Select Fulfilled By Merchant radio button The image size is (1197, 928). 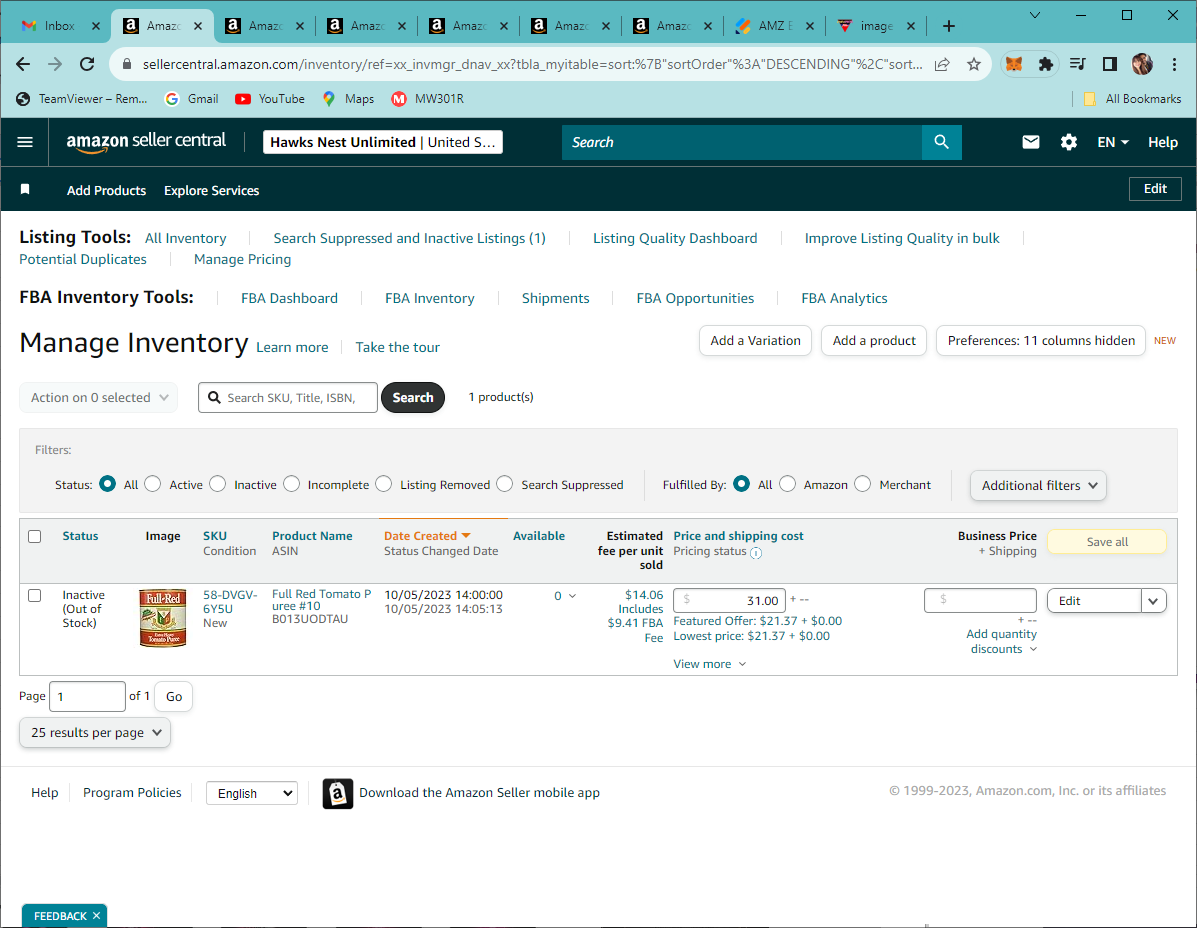pyautogui.click(x=863, y=484)
